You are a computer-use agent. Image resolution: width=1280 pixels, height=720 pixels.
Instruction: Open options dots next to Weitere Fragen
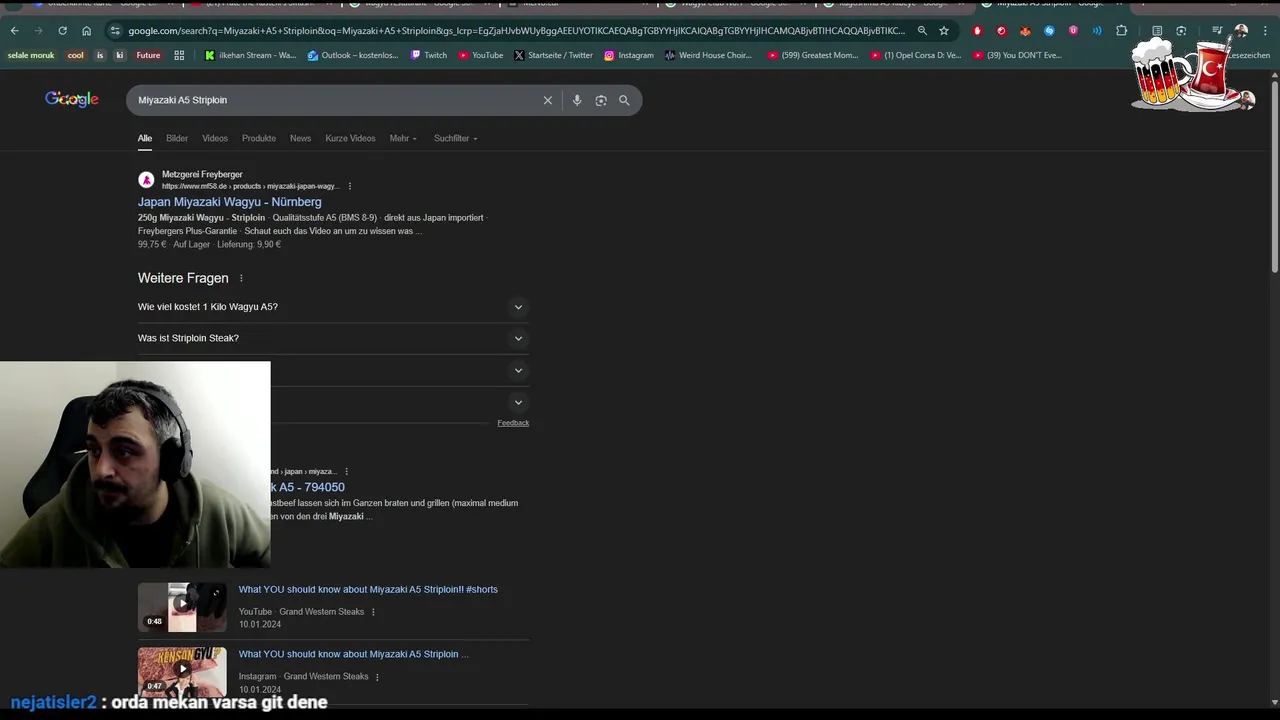coord(241,278)
